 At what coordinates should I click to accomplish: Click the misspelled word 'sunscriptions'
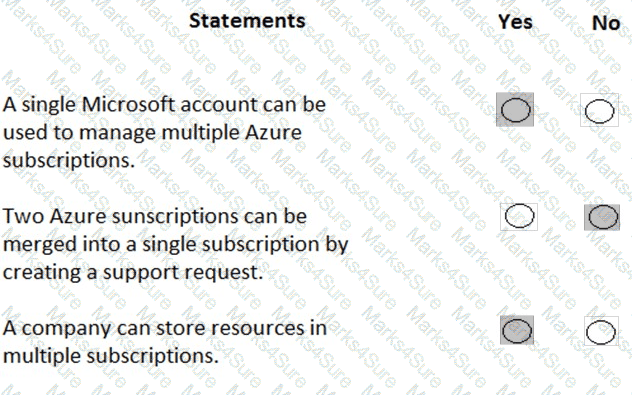point(175,216)
